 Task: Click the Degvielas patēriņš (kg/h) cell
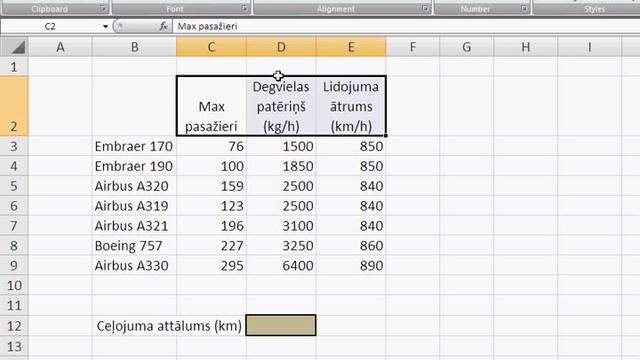(281, 106)
